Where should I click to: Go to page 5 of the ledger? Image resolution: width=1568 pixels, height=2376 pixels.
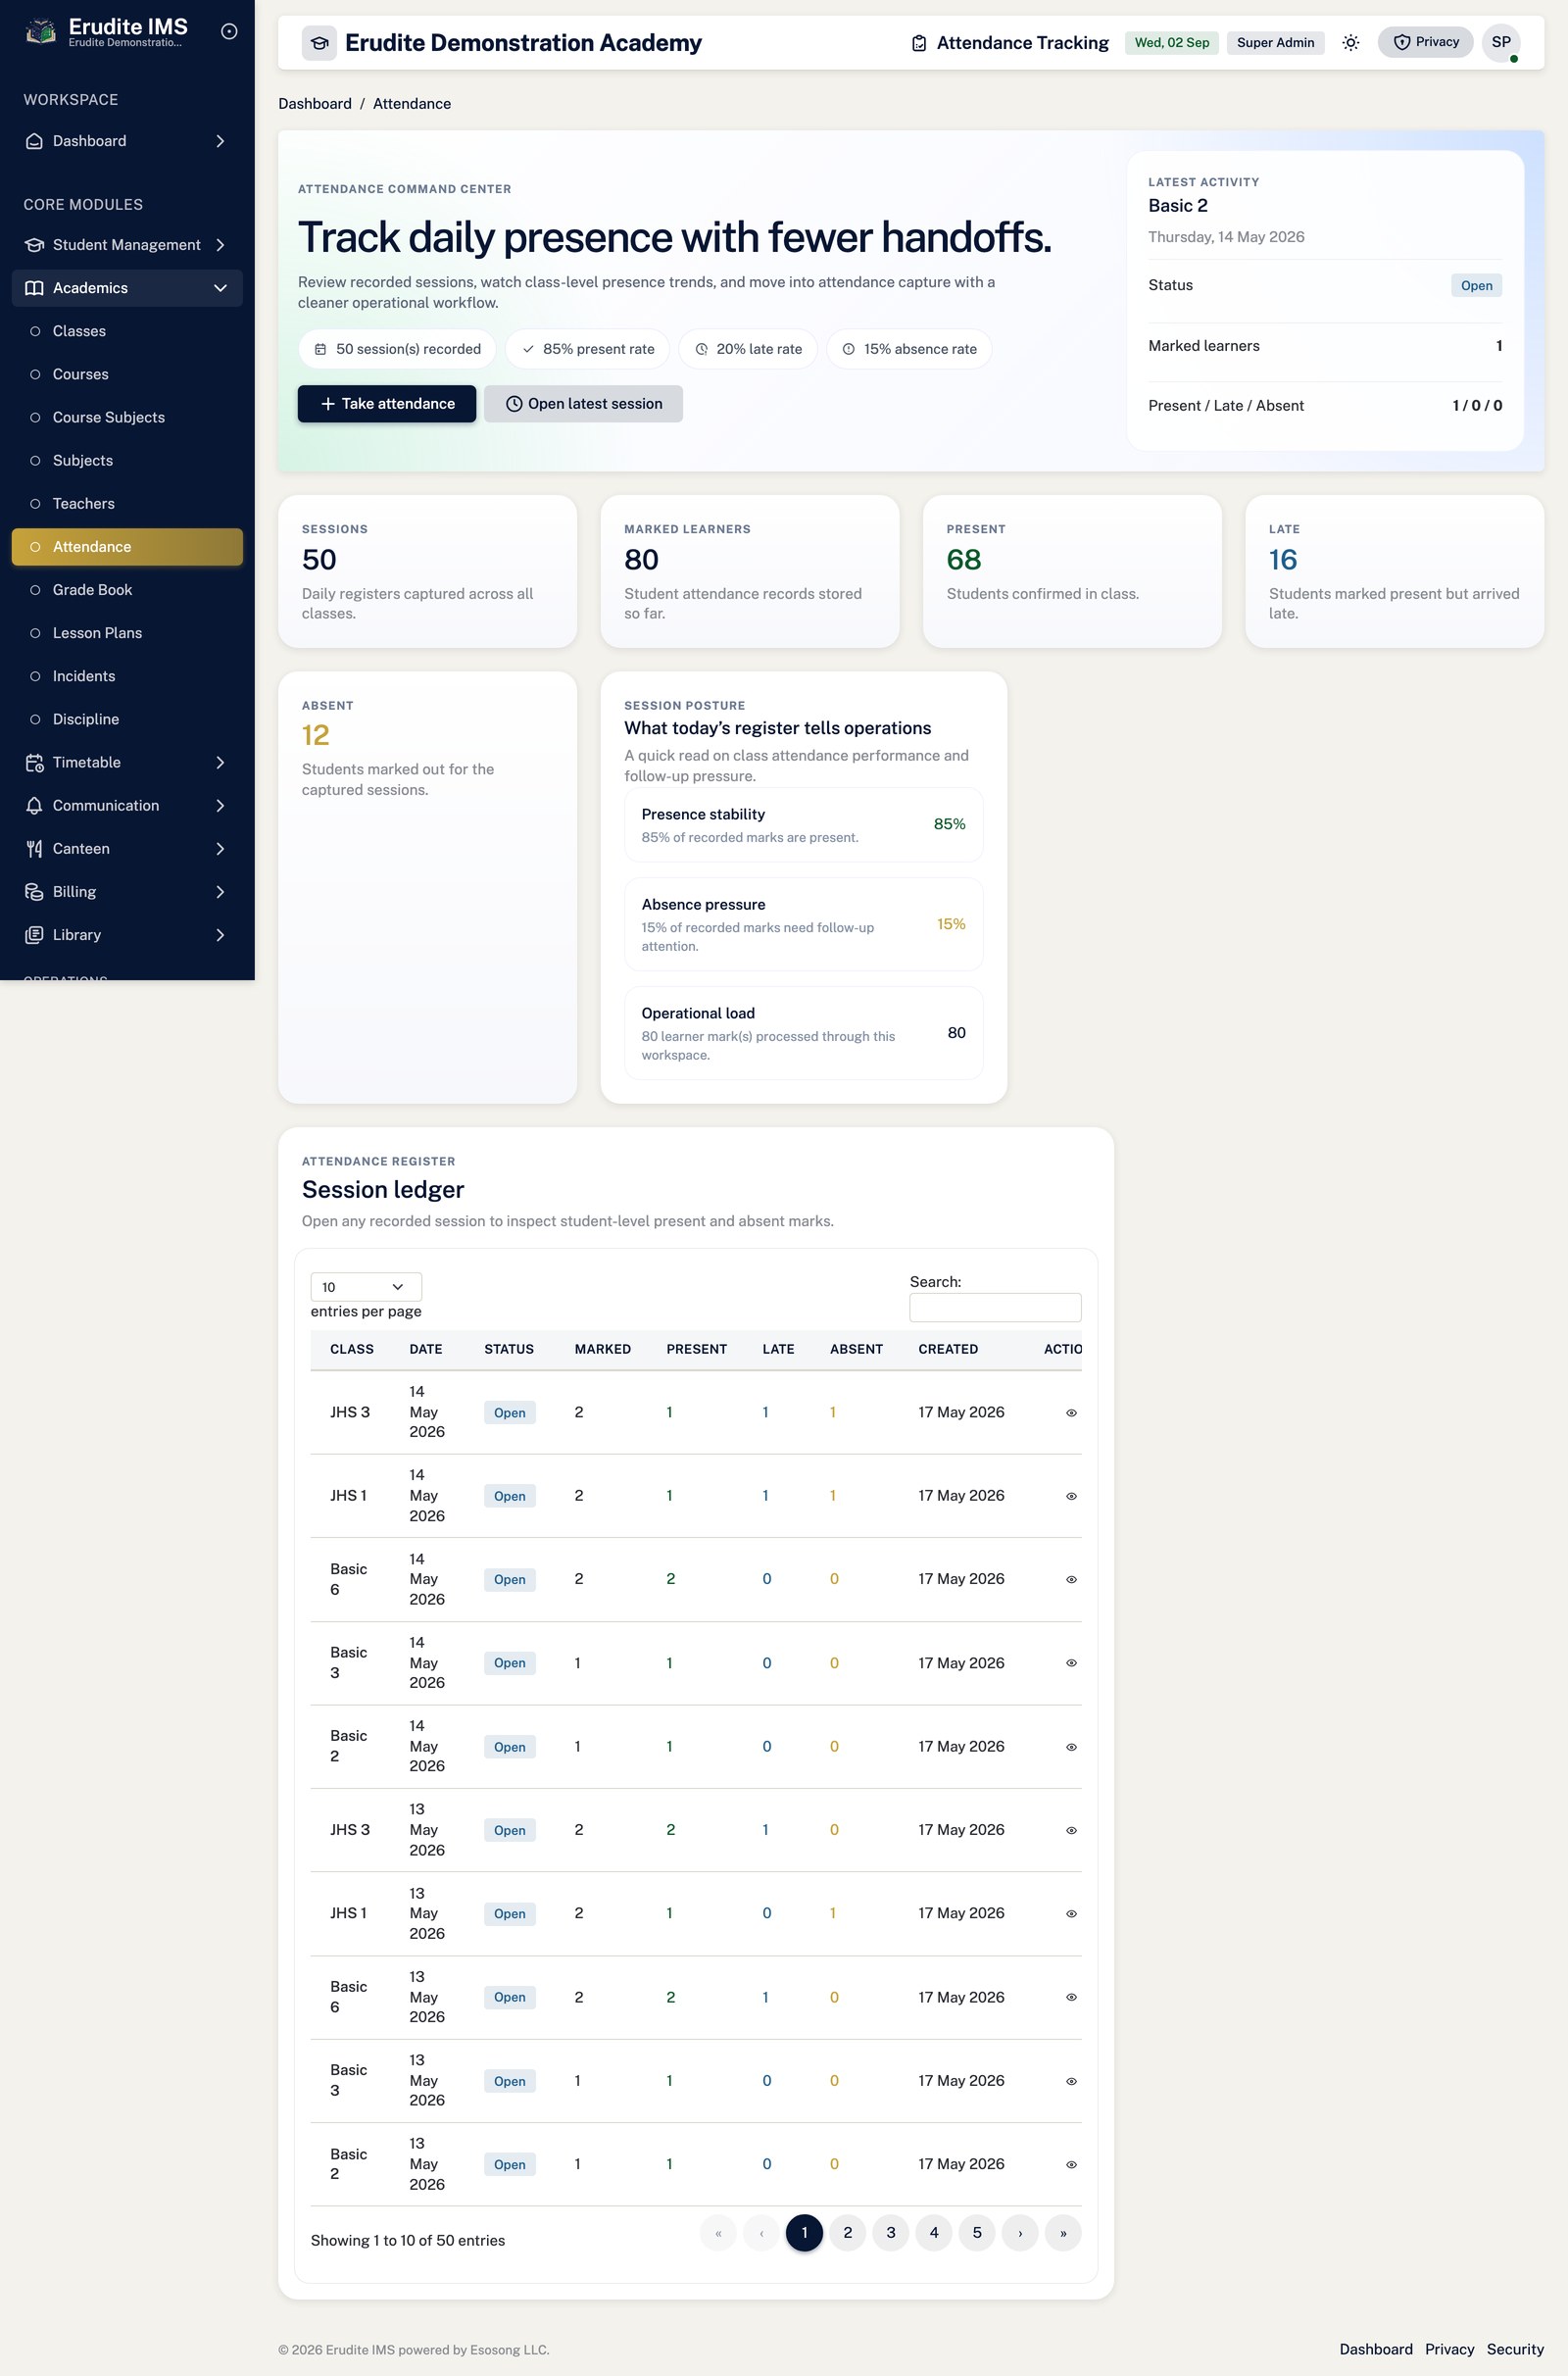pos(977,2233)
